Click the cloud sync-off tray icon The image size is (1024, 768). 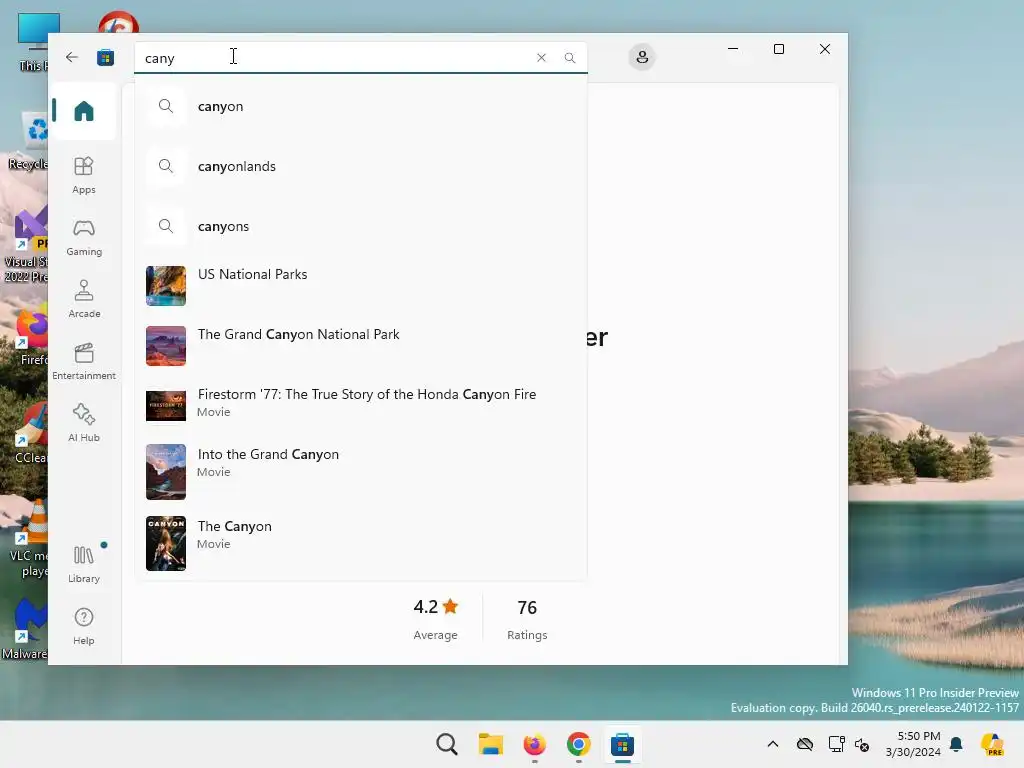click(805, 744)
